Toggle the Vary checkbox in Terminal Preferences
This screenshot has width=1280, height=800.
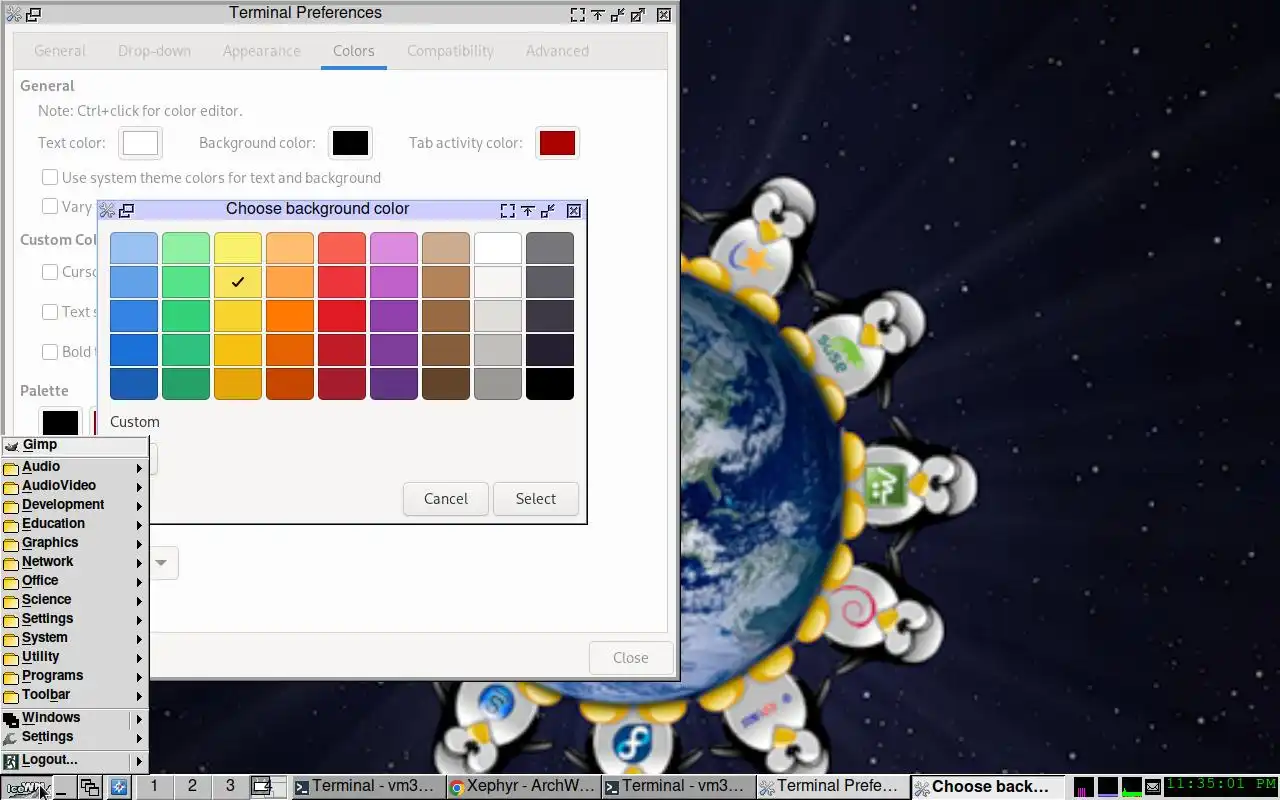[49, 206]
